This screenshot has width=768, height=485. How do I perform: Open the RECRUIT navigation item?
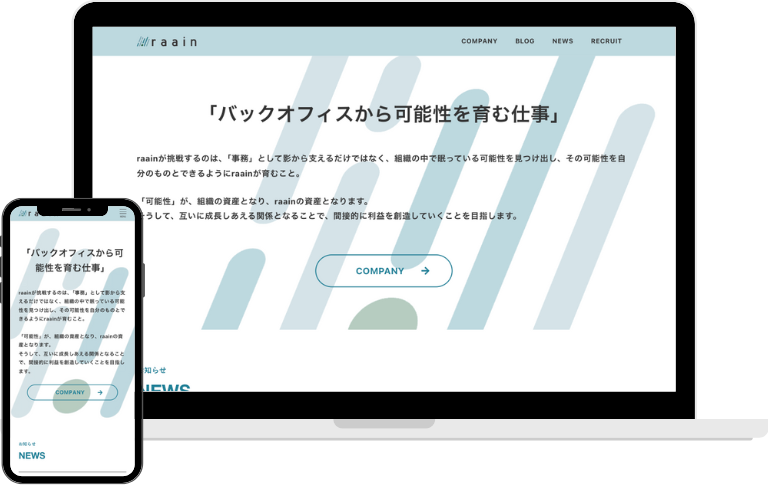606,42
